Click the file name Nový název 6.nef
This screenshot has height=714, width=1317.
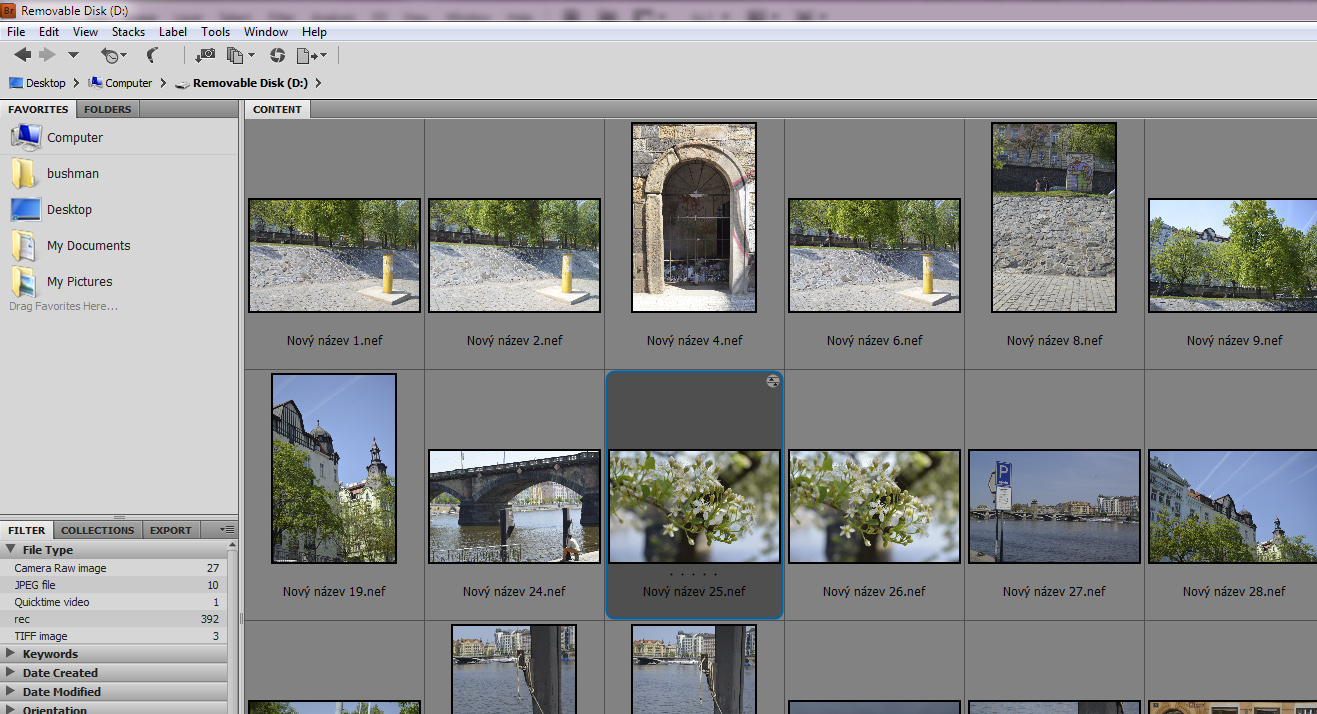point(874,341)
